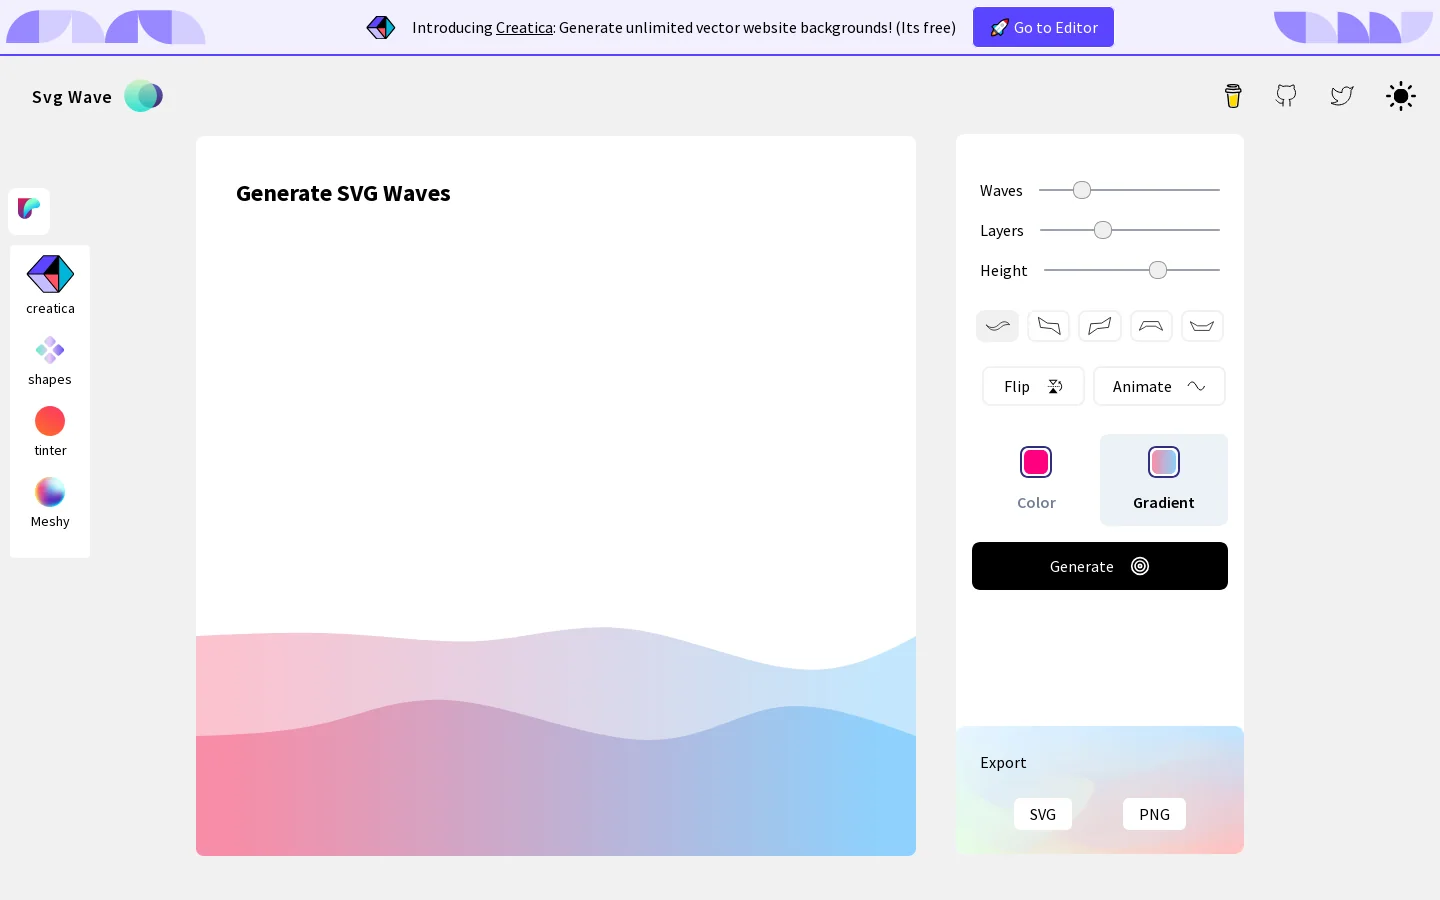The height and width of the screenshot is (900, 1440).
Task: Click the generated wave preview
Action: coord(556,741)
